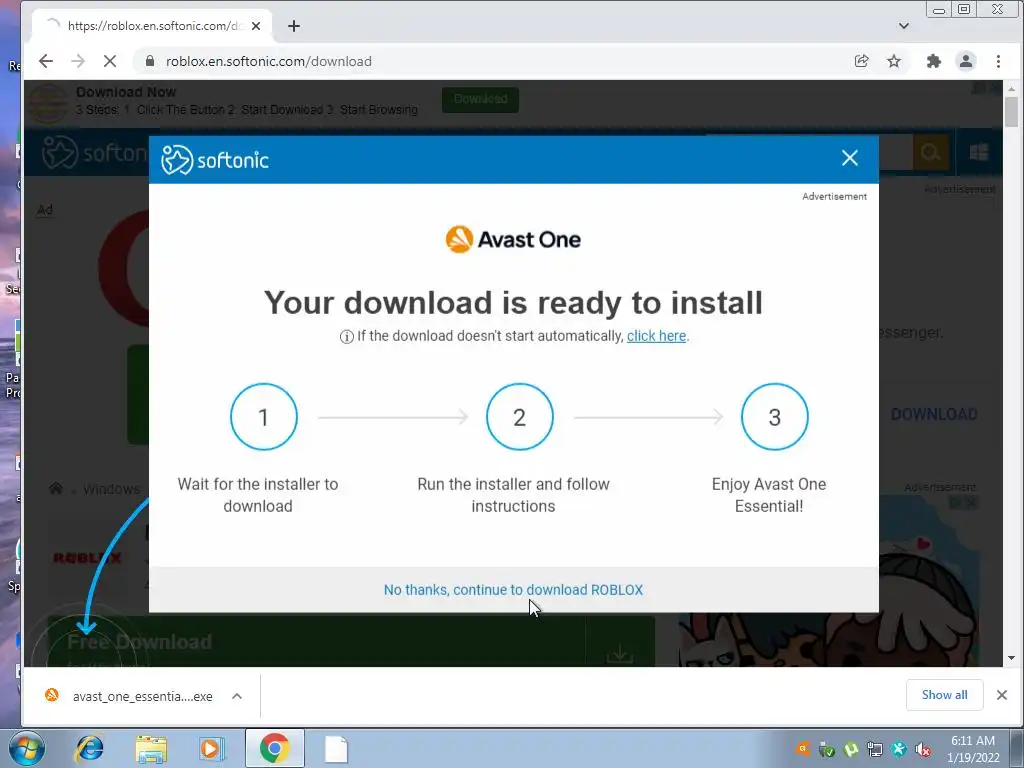Click the Softonic orange search button
The height and width of the screenshot is (768, 1024).
click(930, 152)
